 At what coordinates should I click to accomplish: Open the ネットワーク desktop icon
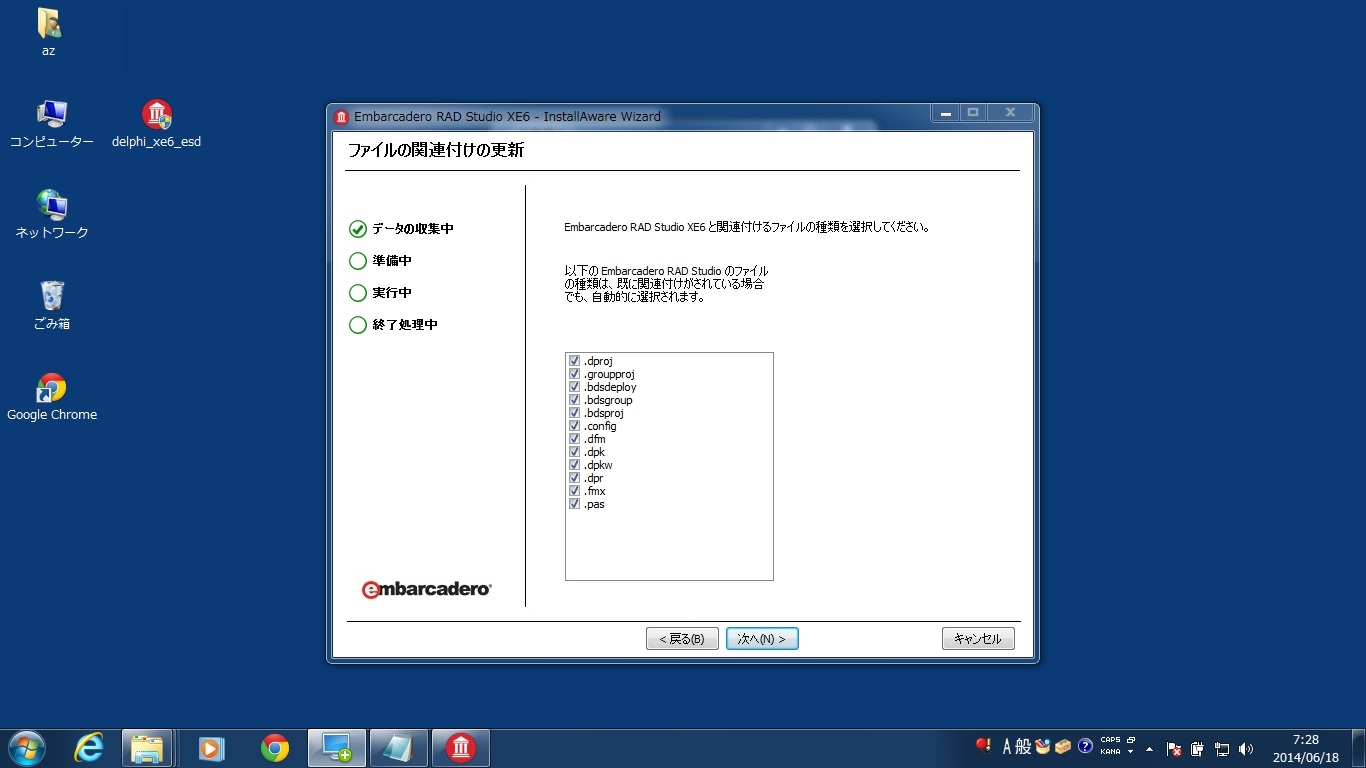pos(52,215)
